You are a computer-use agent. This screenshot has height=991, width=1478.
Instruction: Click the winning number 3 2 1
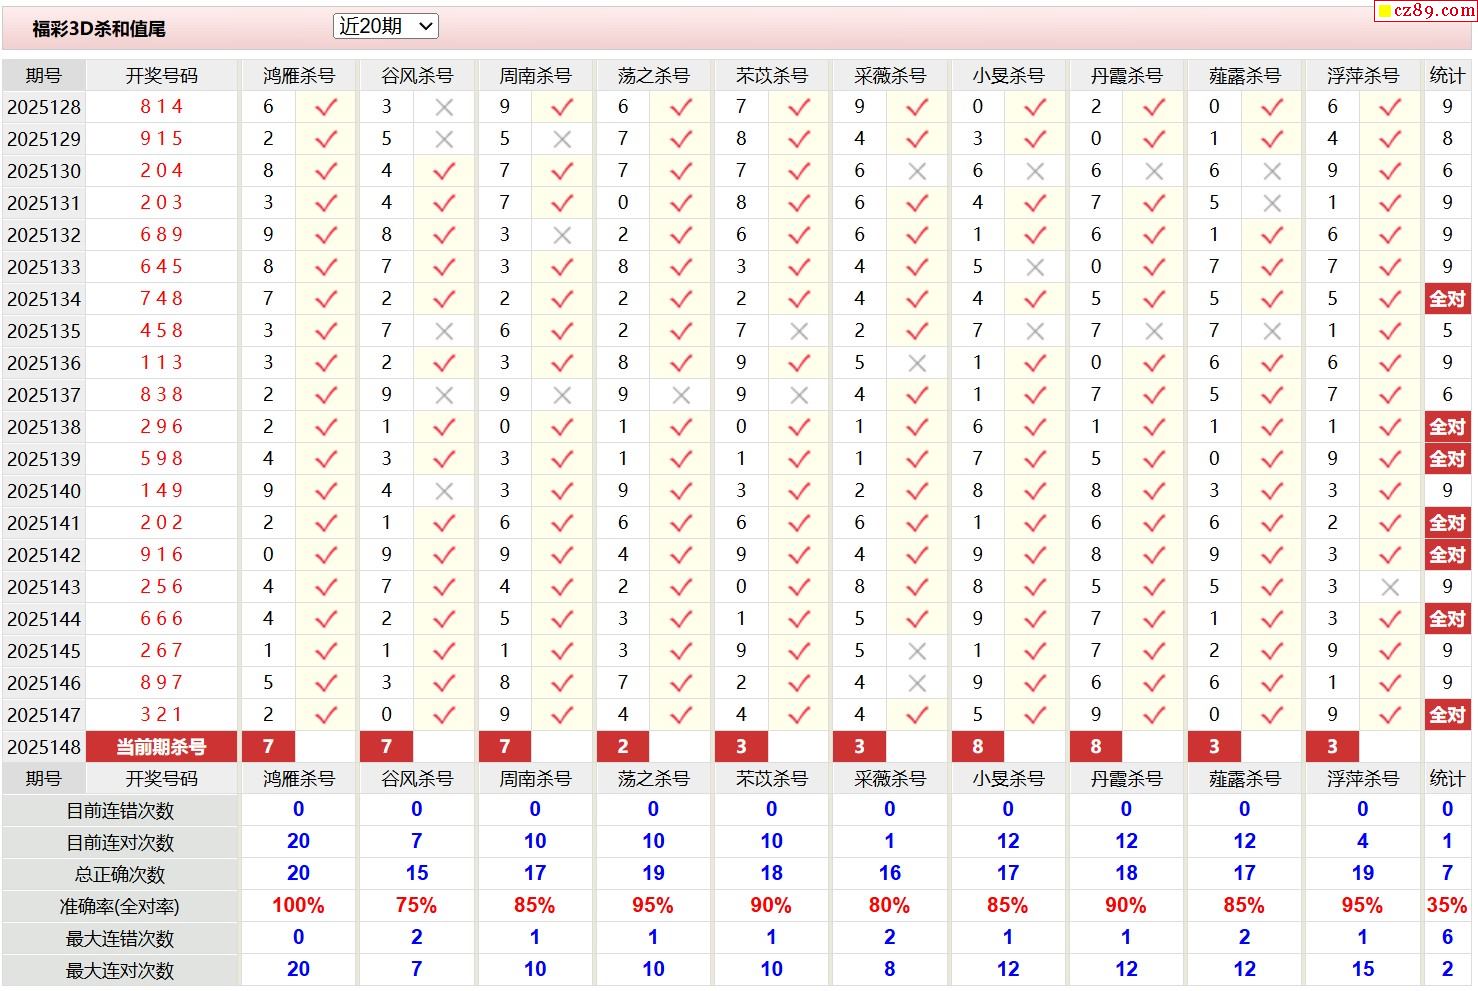(162, 715)
